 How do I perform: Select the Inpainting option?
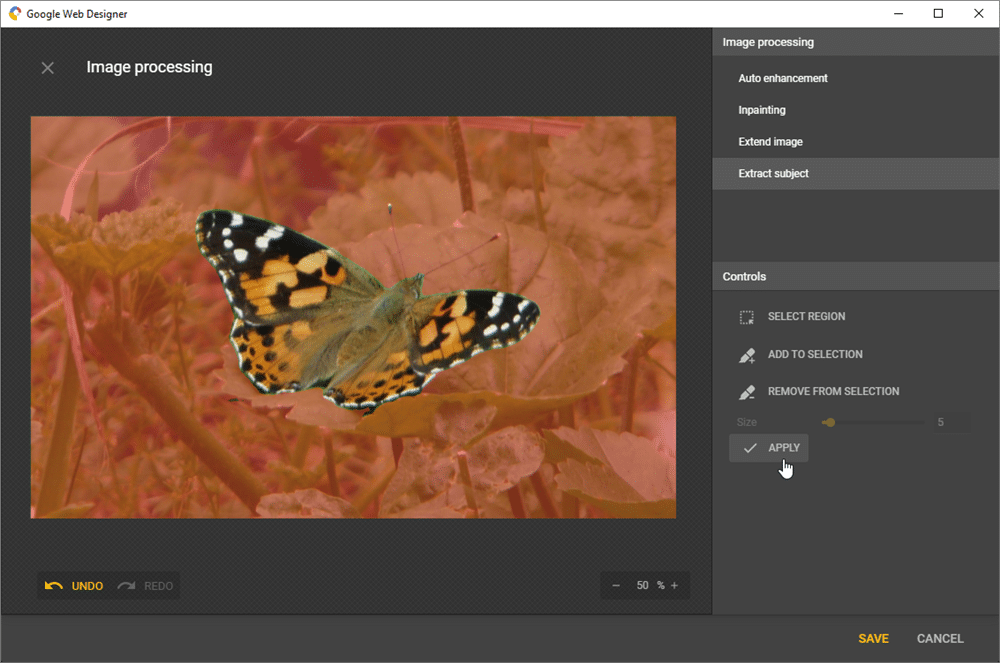point(762,110)
